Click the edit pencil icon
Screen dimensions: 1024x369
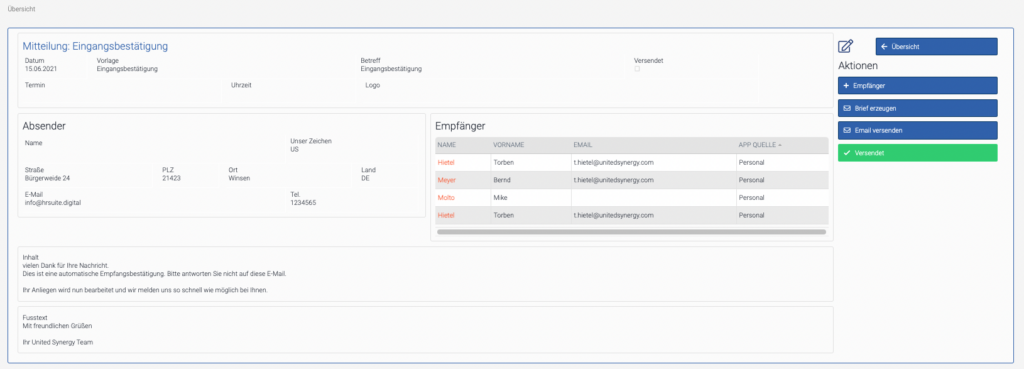846,46
